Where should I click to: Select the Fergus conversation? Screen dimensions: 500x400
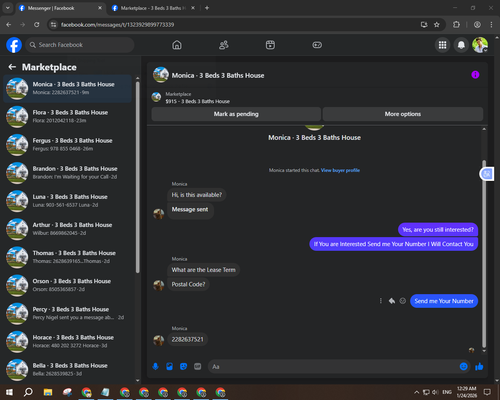click(68, 145)
